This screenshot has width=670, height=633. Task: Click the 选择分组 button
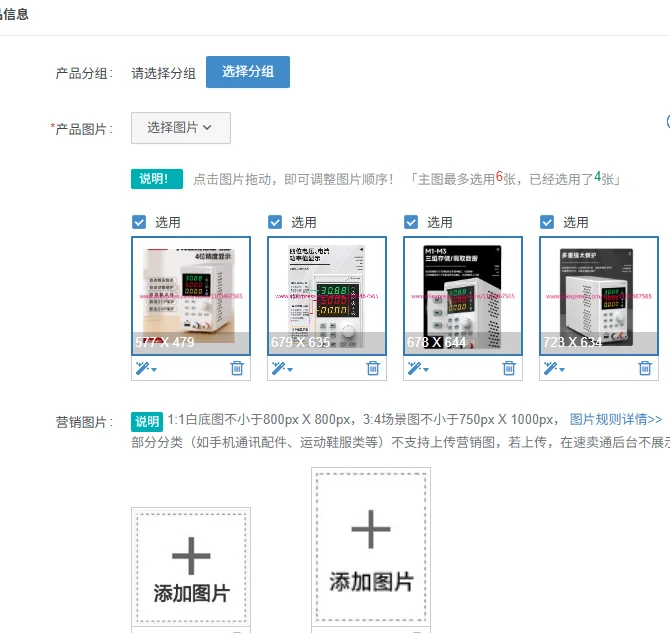(248, 72)
